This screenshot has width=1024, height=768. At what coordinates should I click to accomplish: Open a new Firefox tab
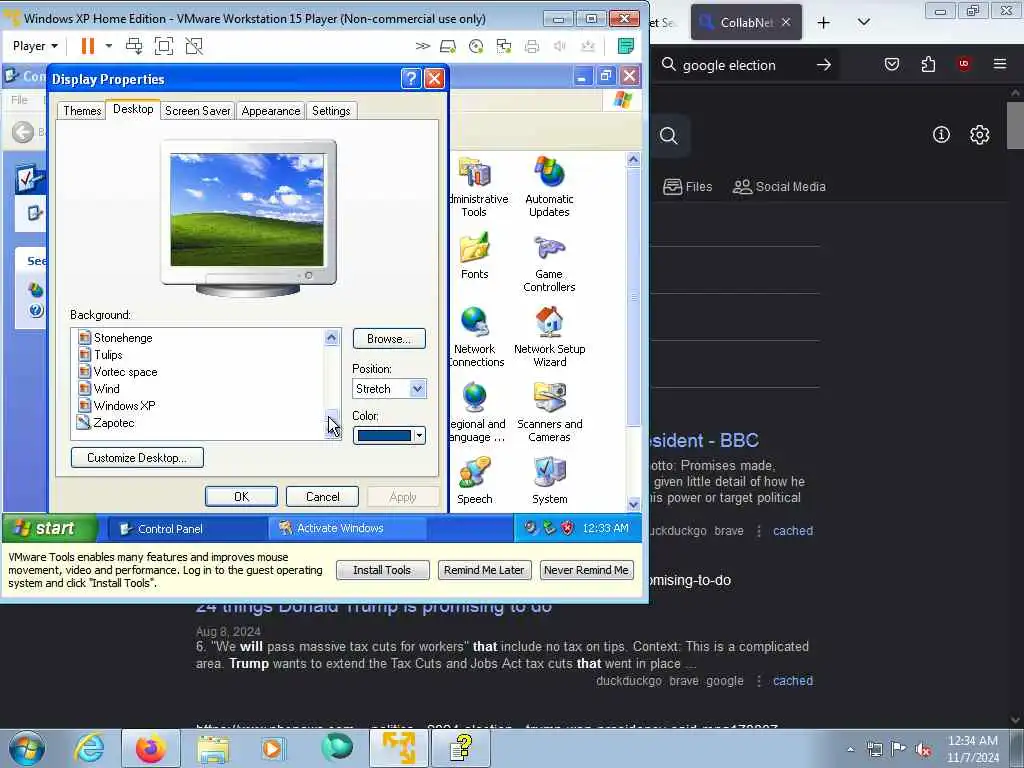point(824,23)
